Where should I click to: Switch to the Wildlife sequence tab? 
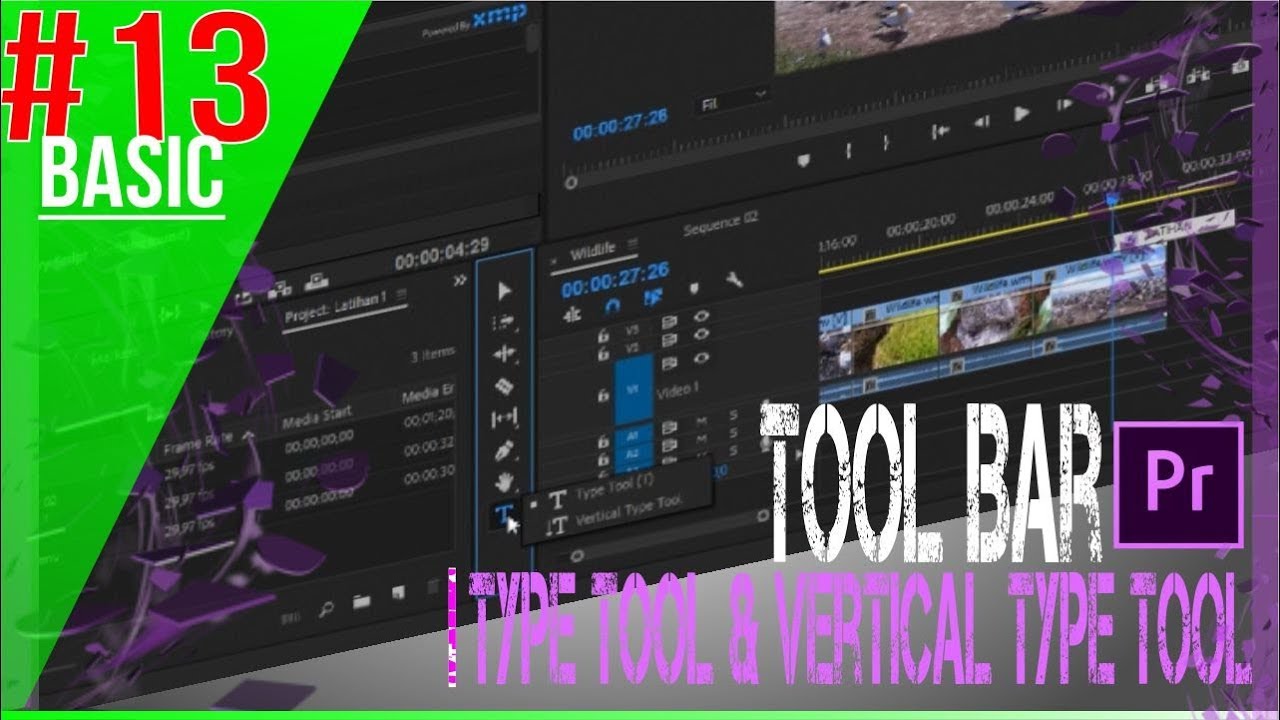[x=592, y=253]
